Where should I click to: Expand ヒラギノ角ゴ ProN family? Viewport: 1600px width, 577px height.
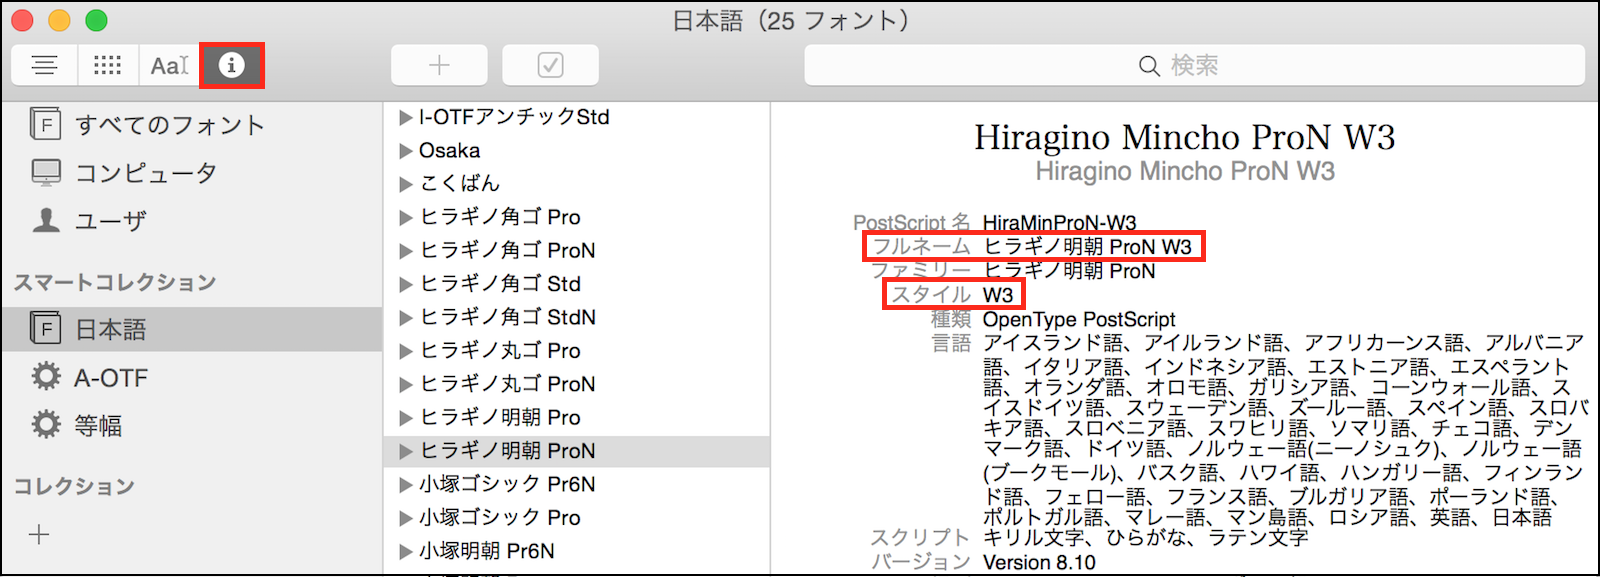point(405,251)
